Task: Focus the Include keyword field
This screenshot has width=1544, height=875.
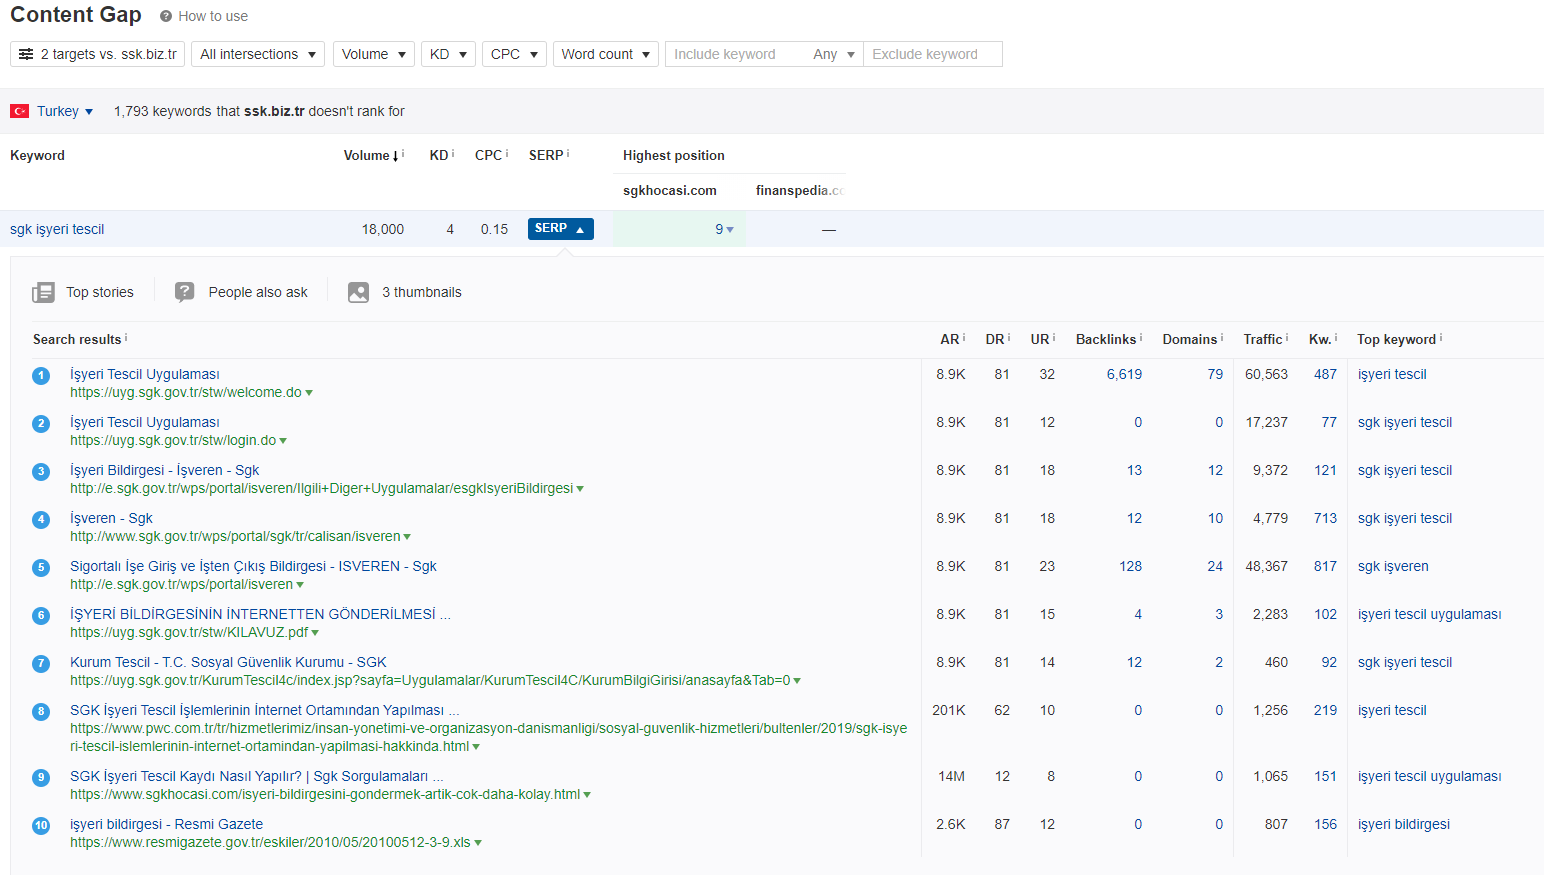Action: point(735,54)
